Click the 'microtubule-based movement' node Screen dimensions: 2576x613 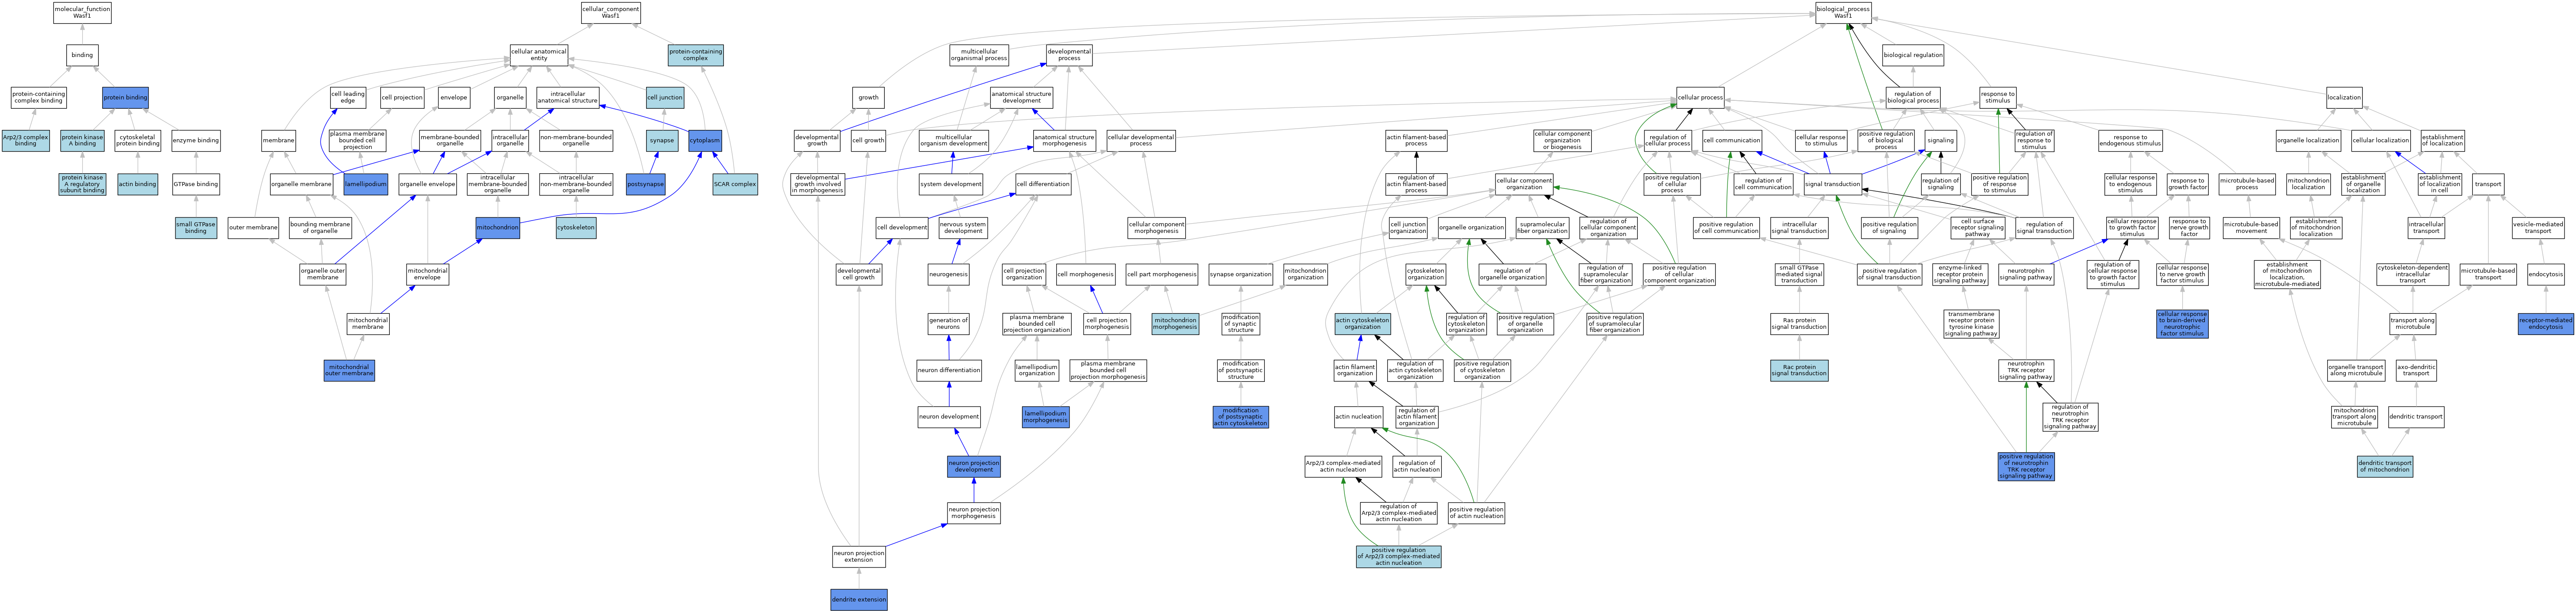tap(2251, 228)
